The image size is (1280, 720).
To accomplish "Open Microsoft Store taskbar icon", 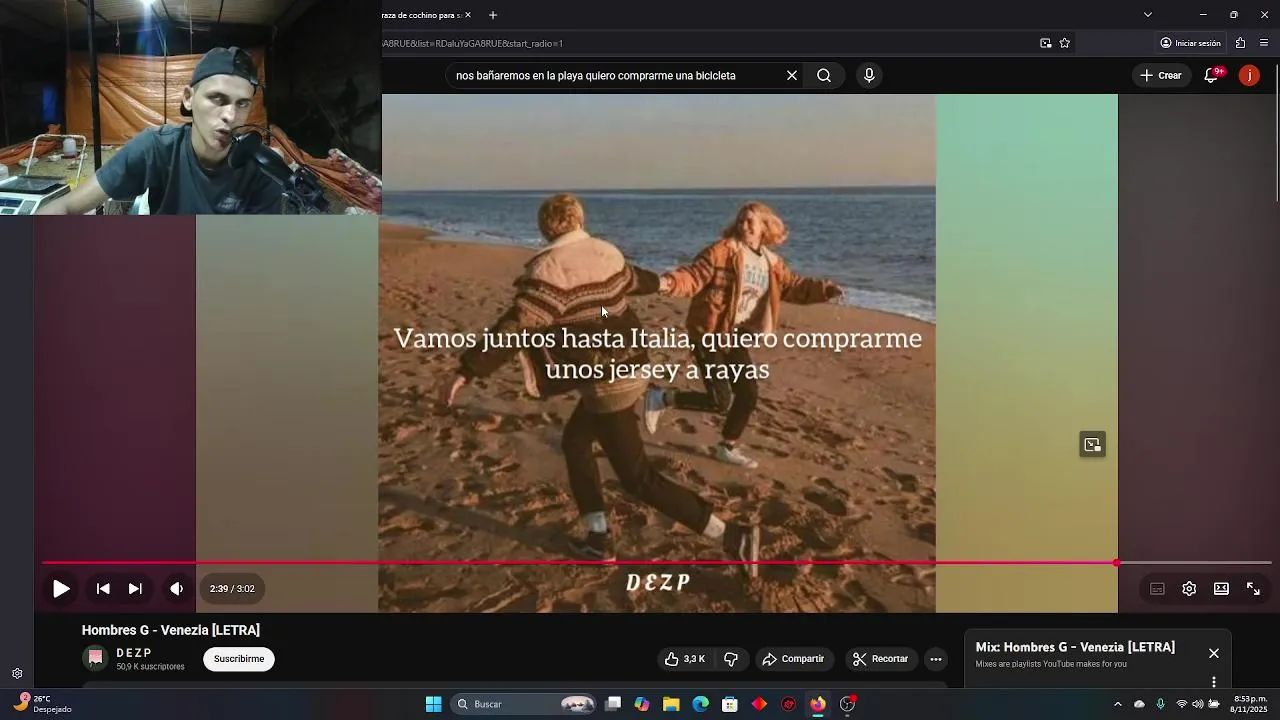I will coord(730,704).
